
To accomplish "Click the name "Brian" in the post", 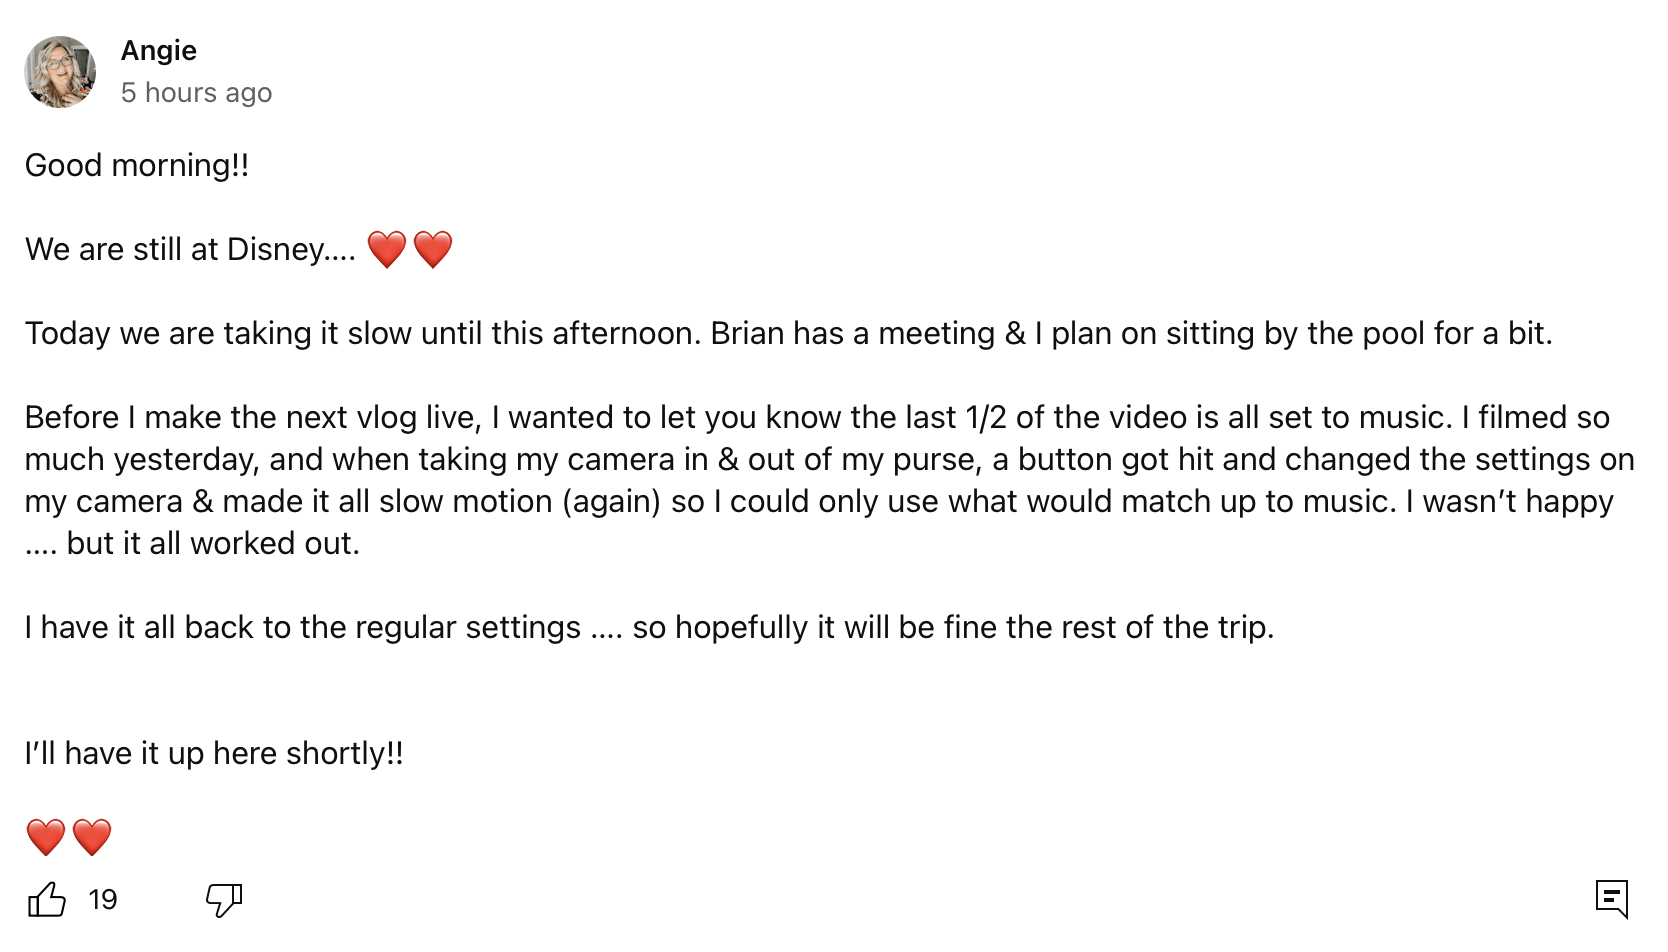I will (747, 333).
